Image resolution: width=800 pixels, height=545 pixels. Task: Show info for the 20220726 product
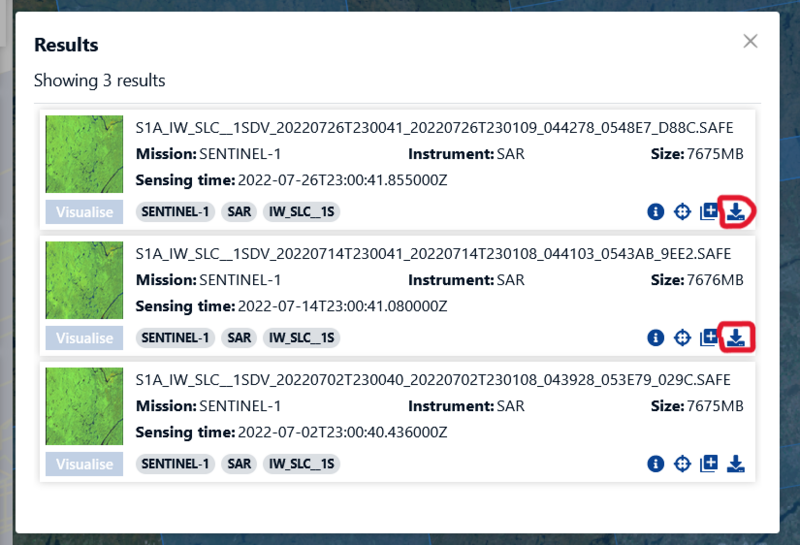(x=656, y=211)
